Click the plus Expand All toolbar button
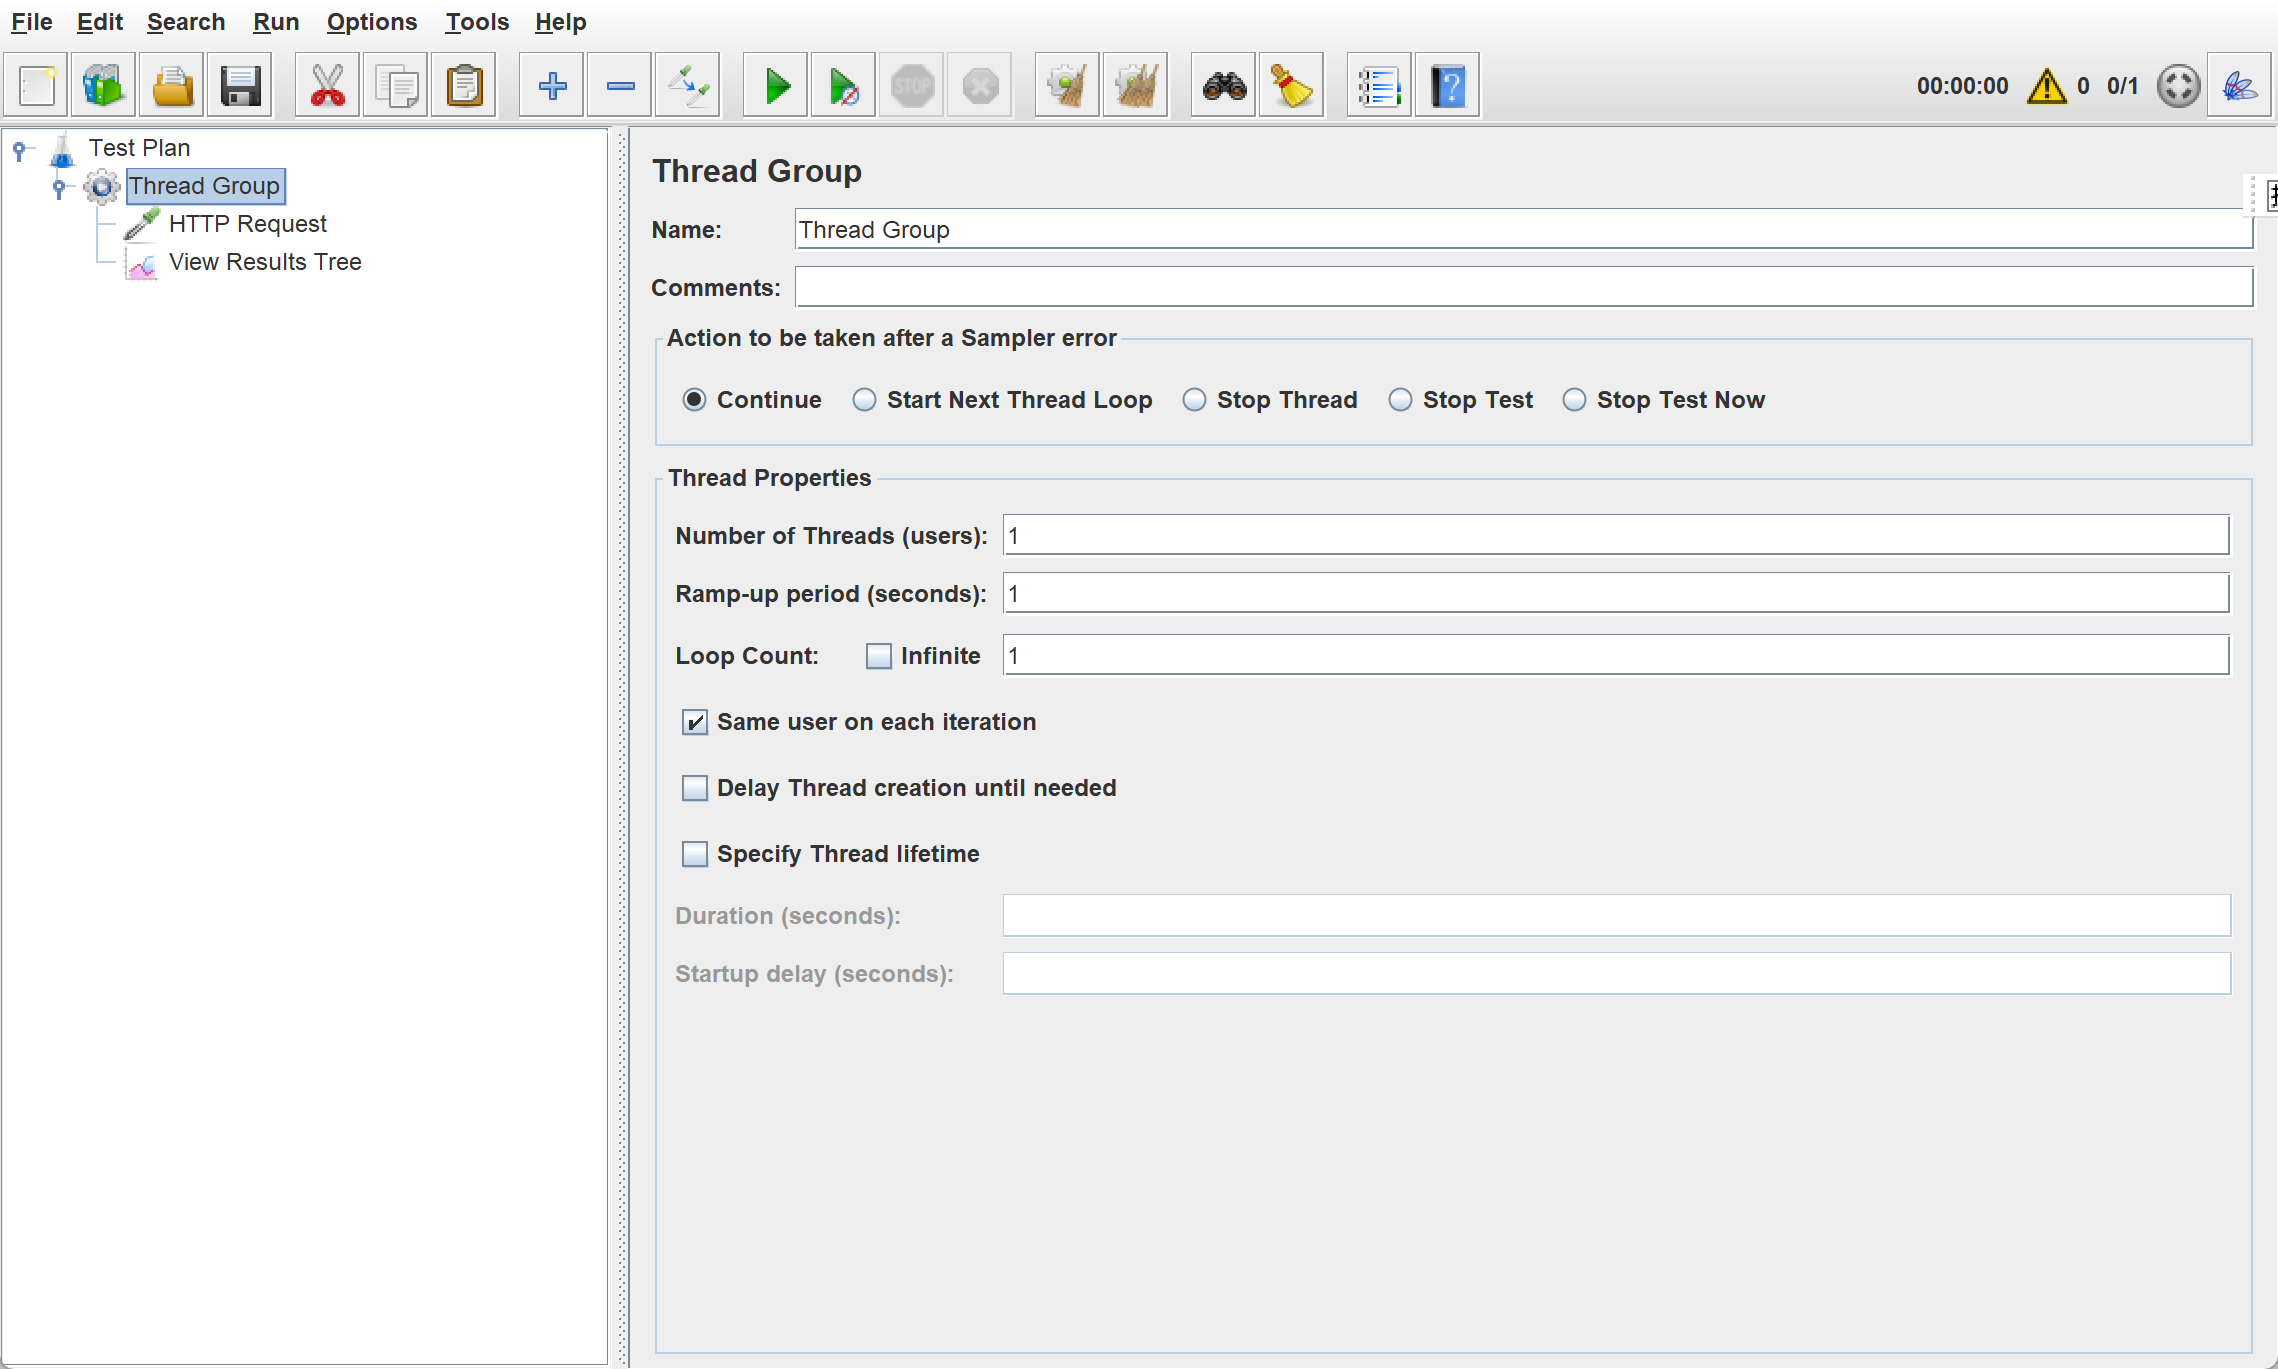This screenshot has height=1369, width=2278. pos(552,87)
